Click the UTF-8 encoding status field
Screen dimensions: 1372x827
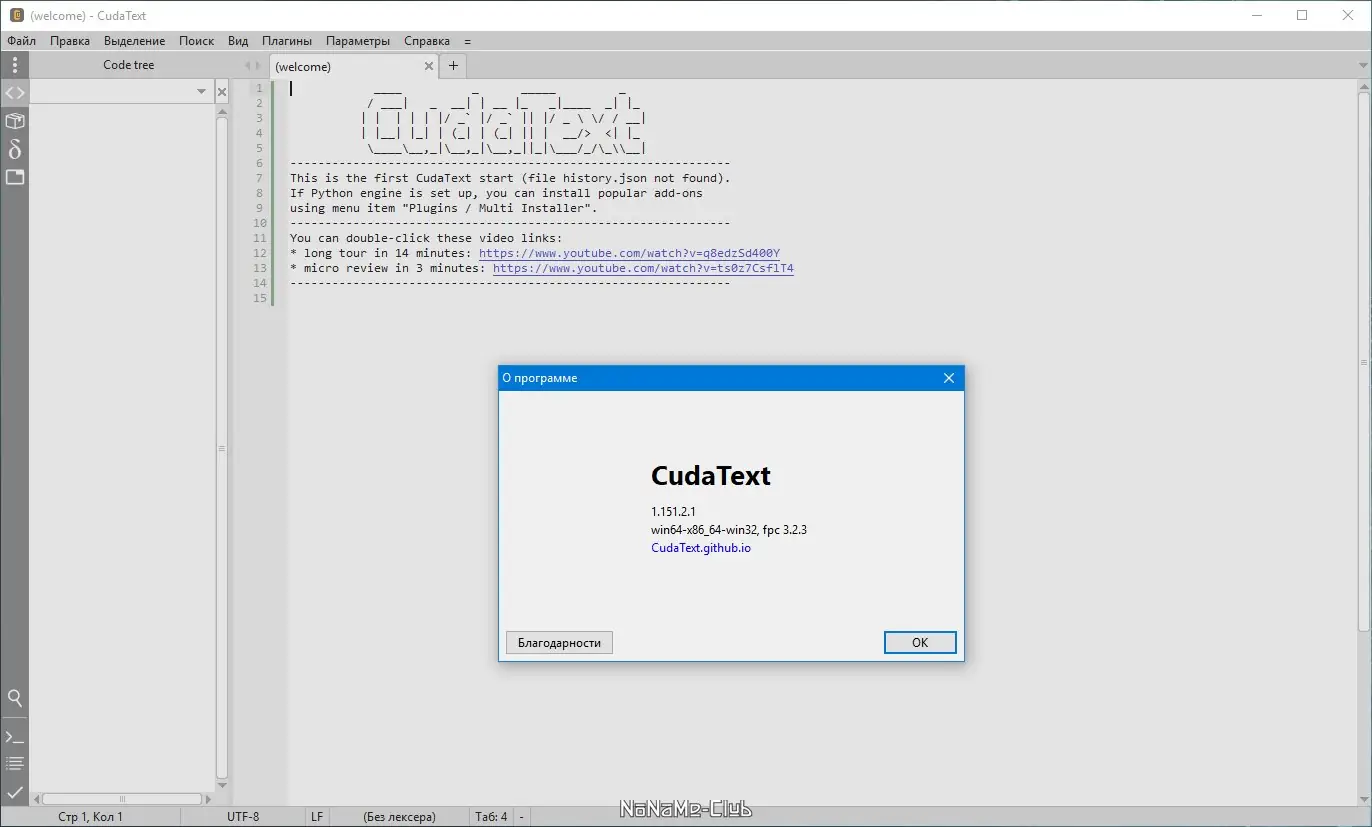243,817
